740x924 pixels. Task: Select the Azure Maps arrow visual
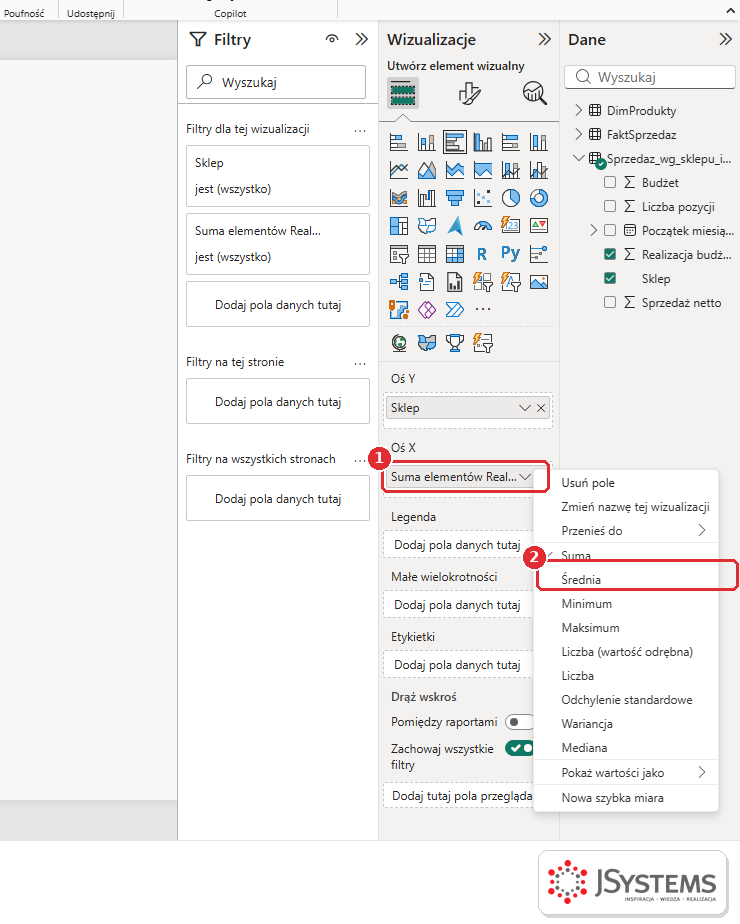point(455,226)
